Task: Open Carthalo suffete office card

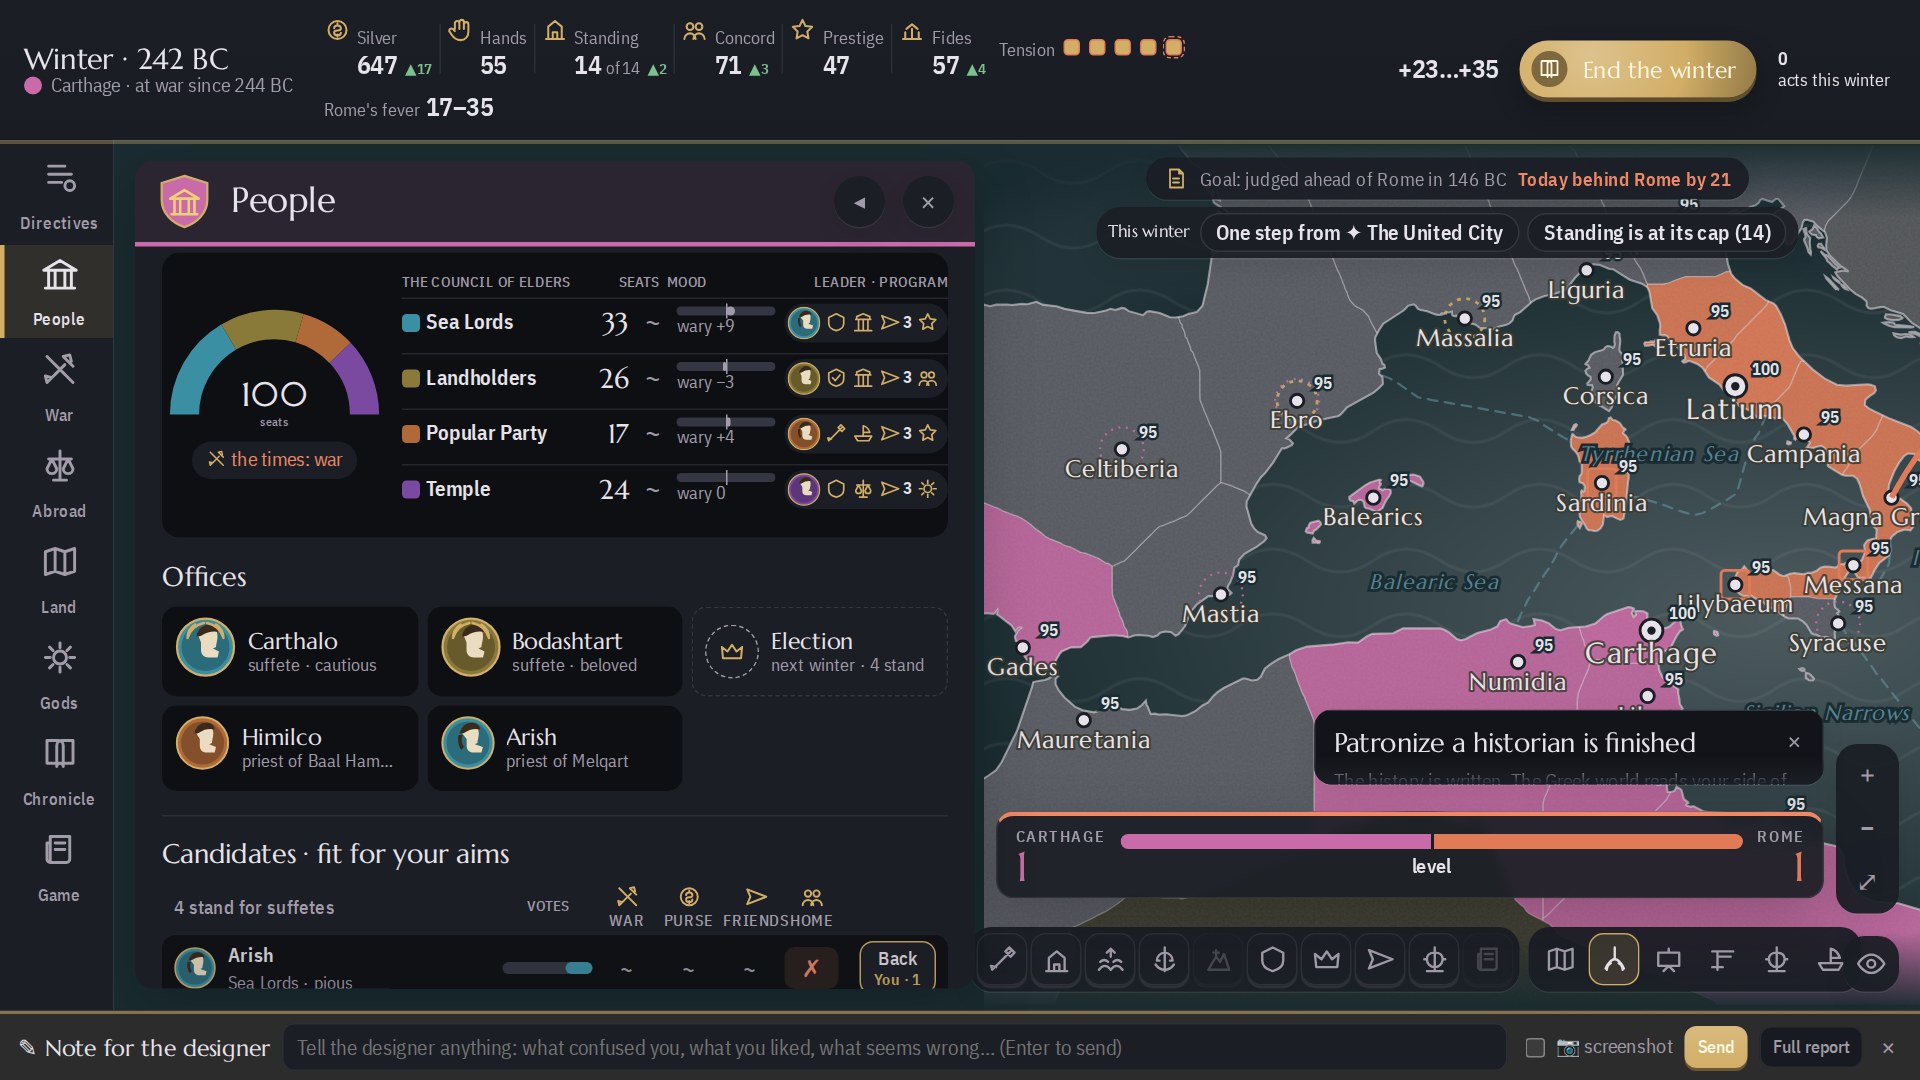Action: 290,651
